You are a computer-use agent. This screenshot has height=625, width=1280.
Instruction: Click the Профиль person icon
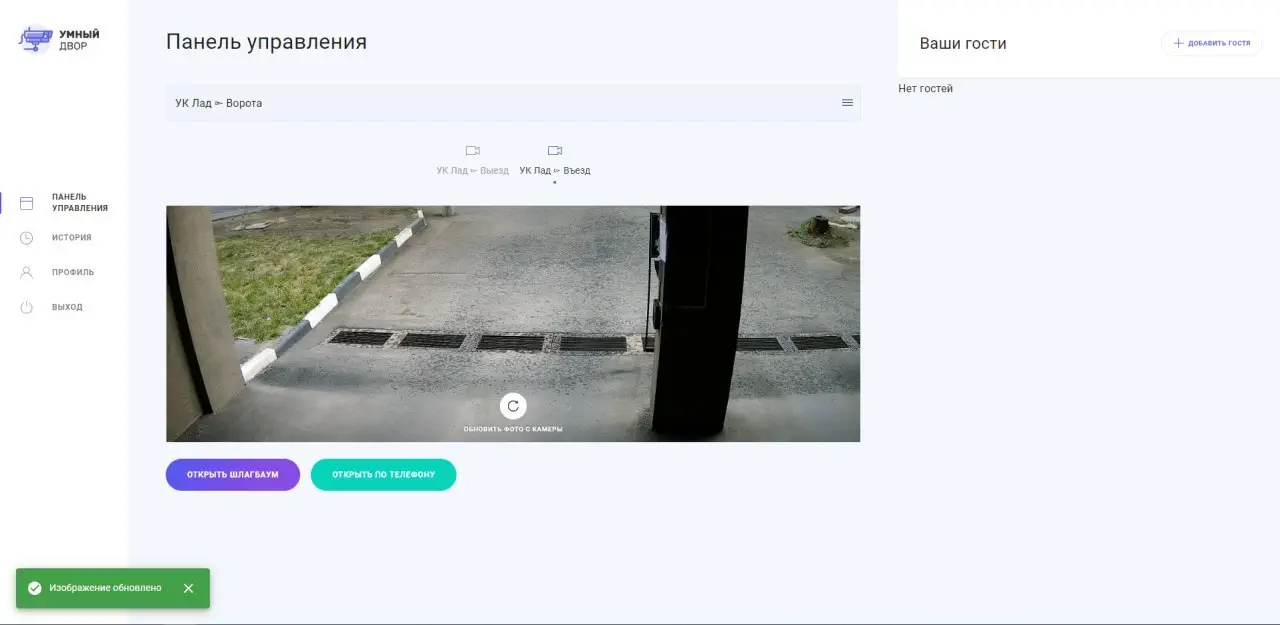click(x=27, y=272)
